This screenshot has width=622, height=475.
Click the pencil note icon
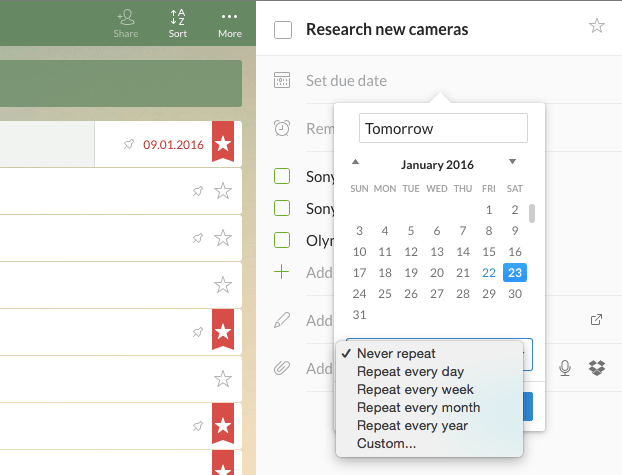tap(282, 320)
